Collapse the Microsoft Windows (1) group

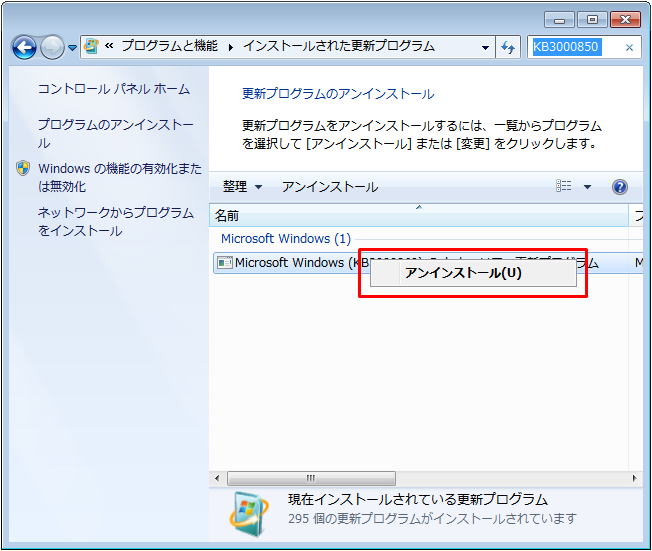[x=286, y=239]
